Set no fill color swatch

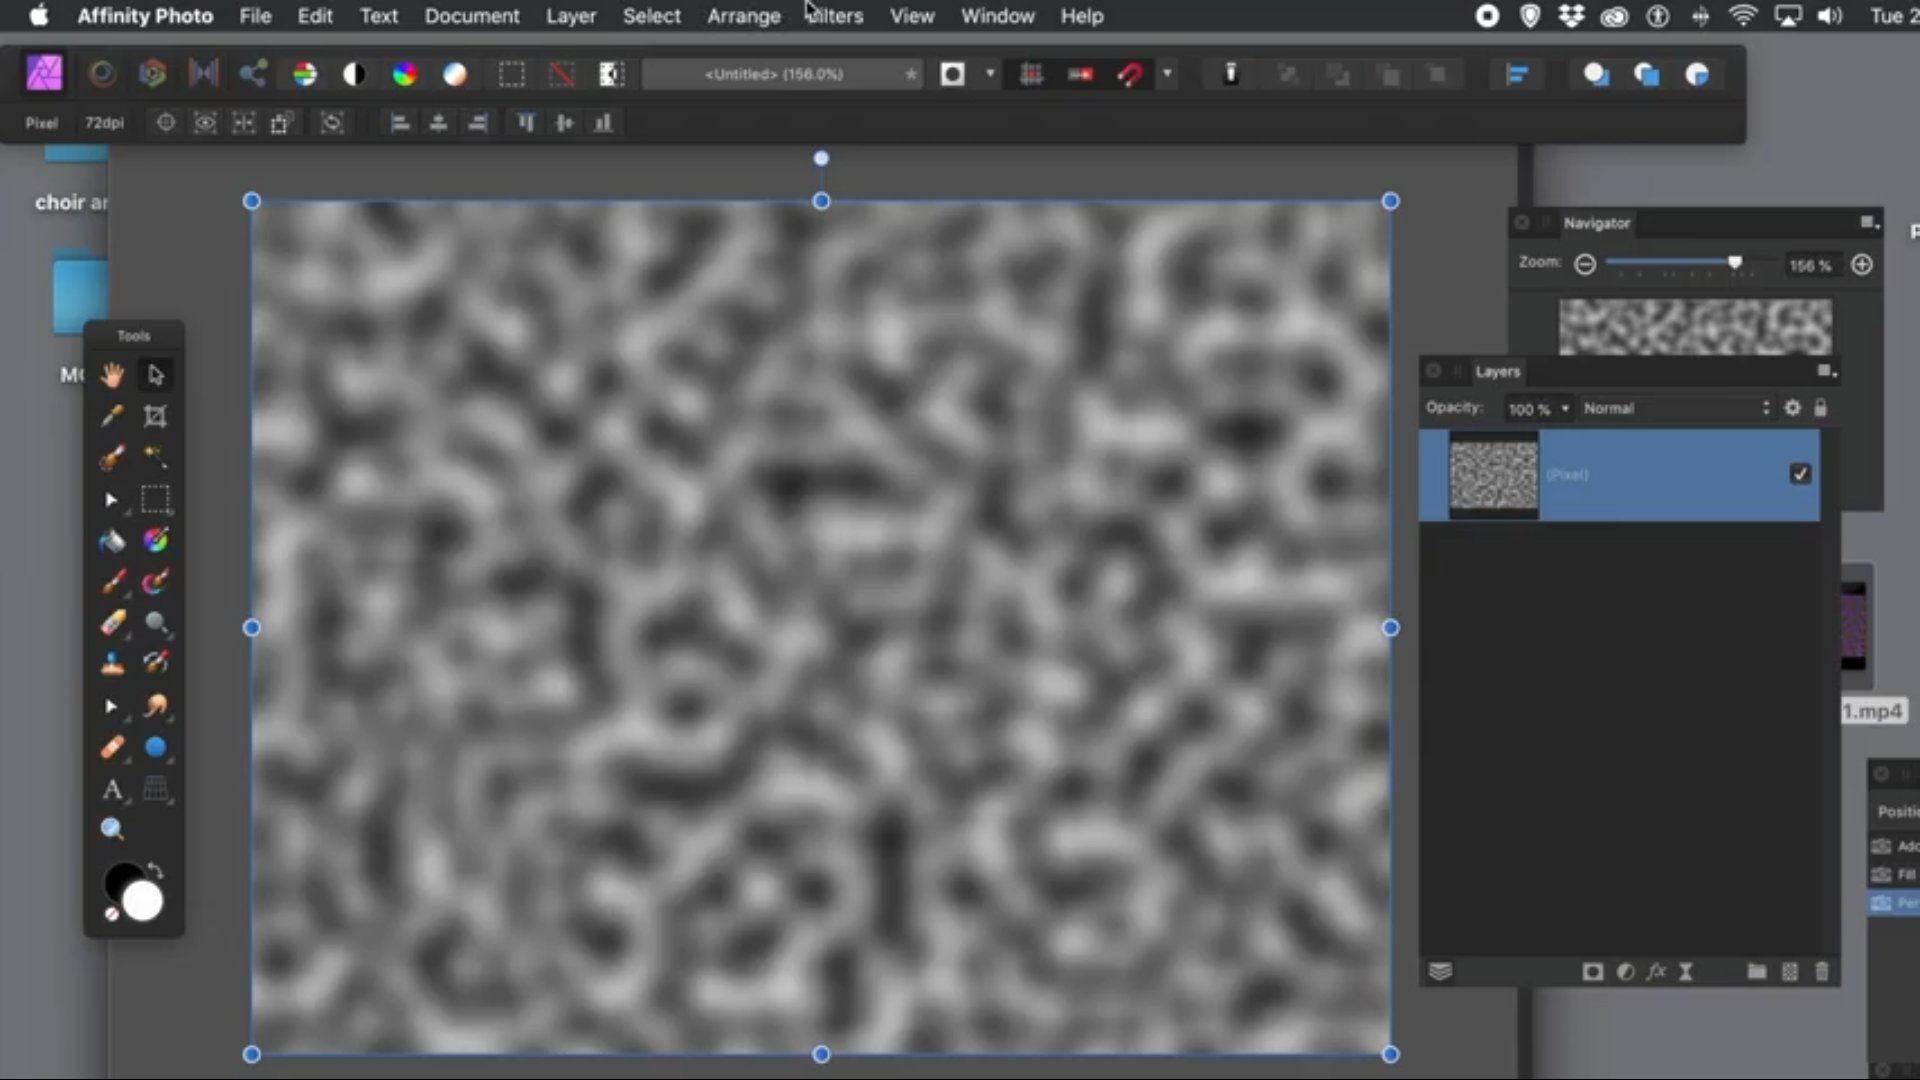pyautogui.click(x=112, y=914)
